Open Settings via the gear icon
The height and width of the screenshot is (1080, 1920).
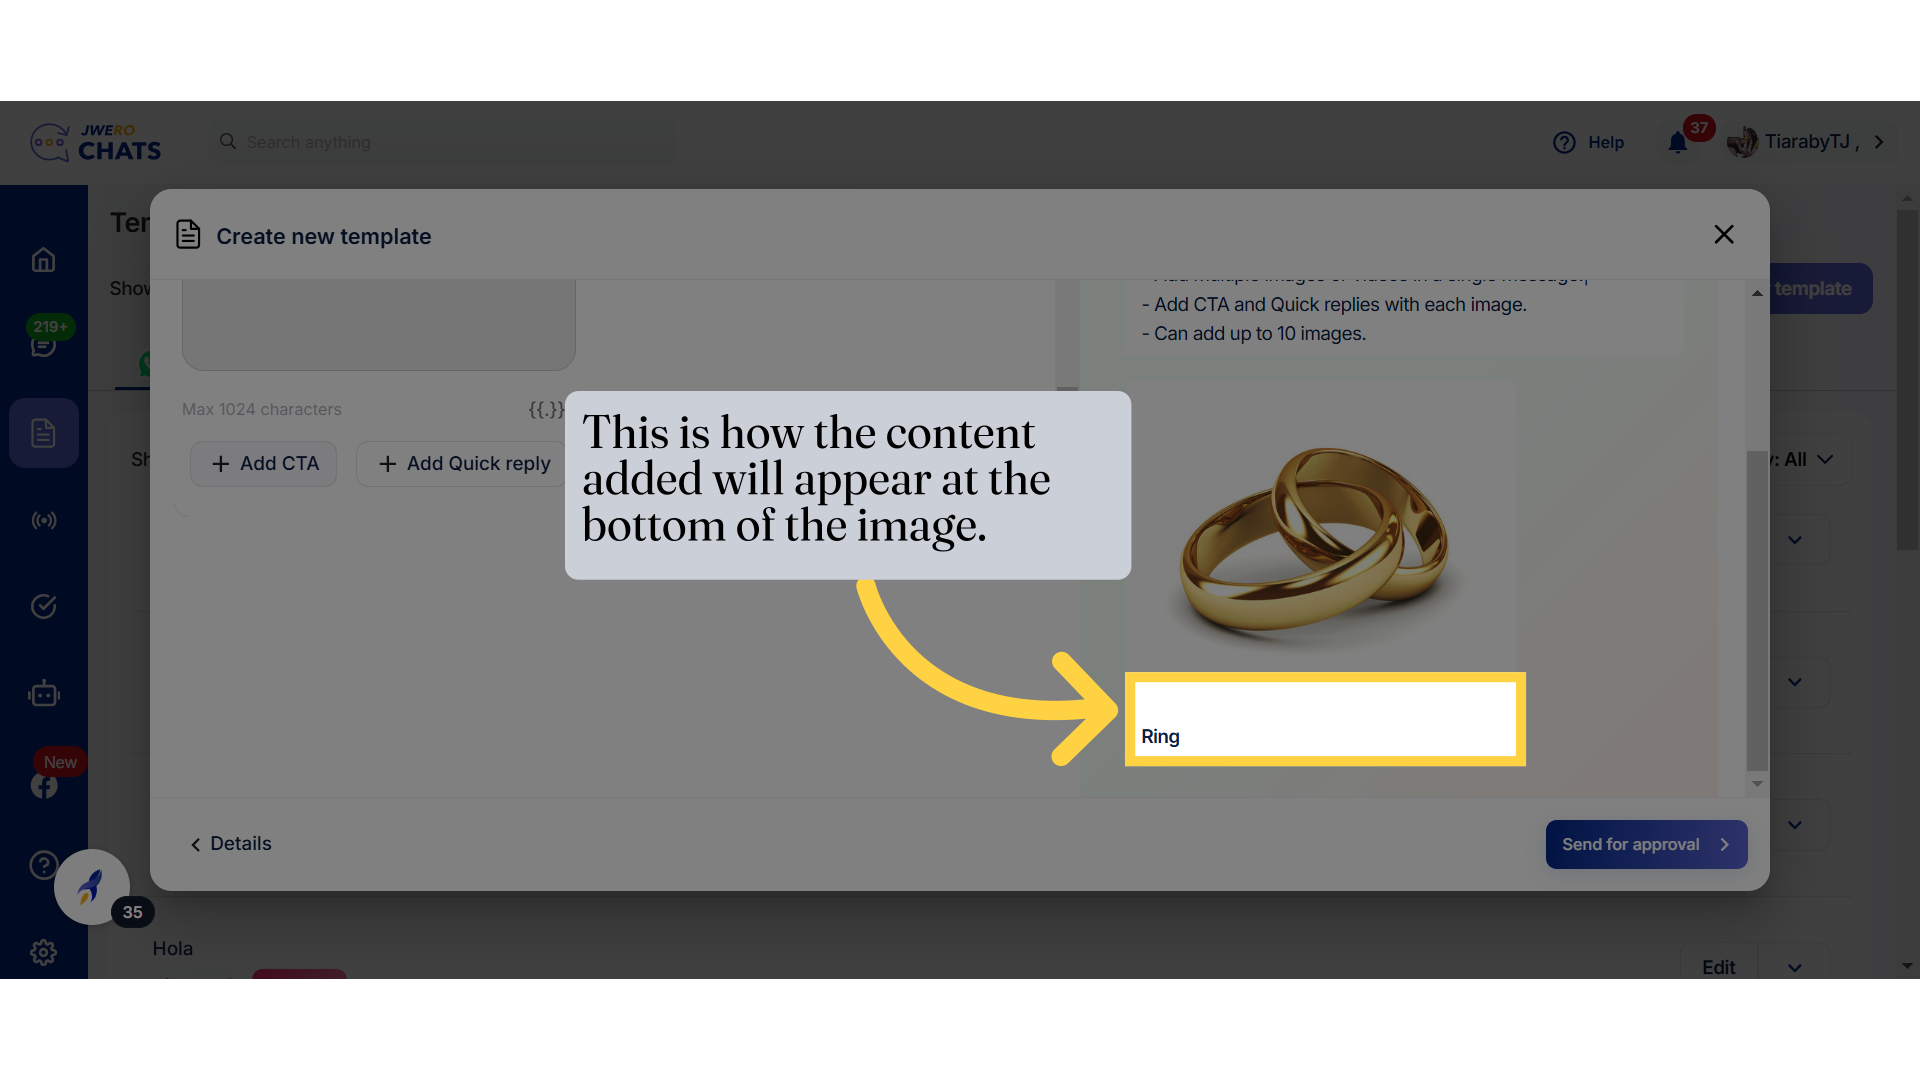pyautogui.click(x=43, y=952)
